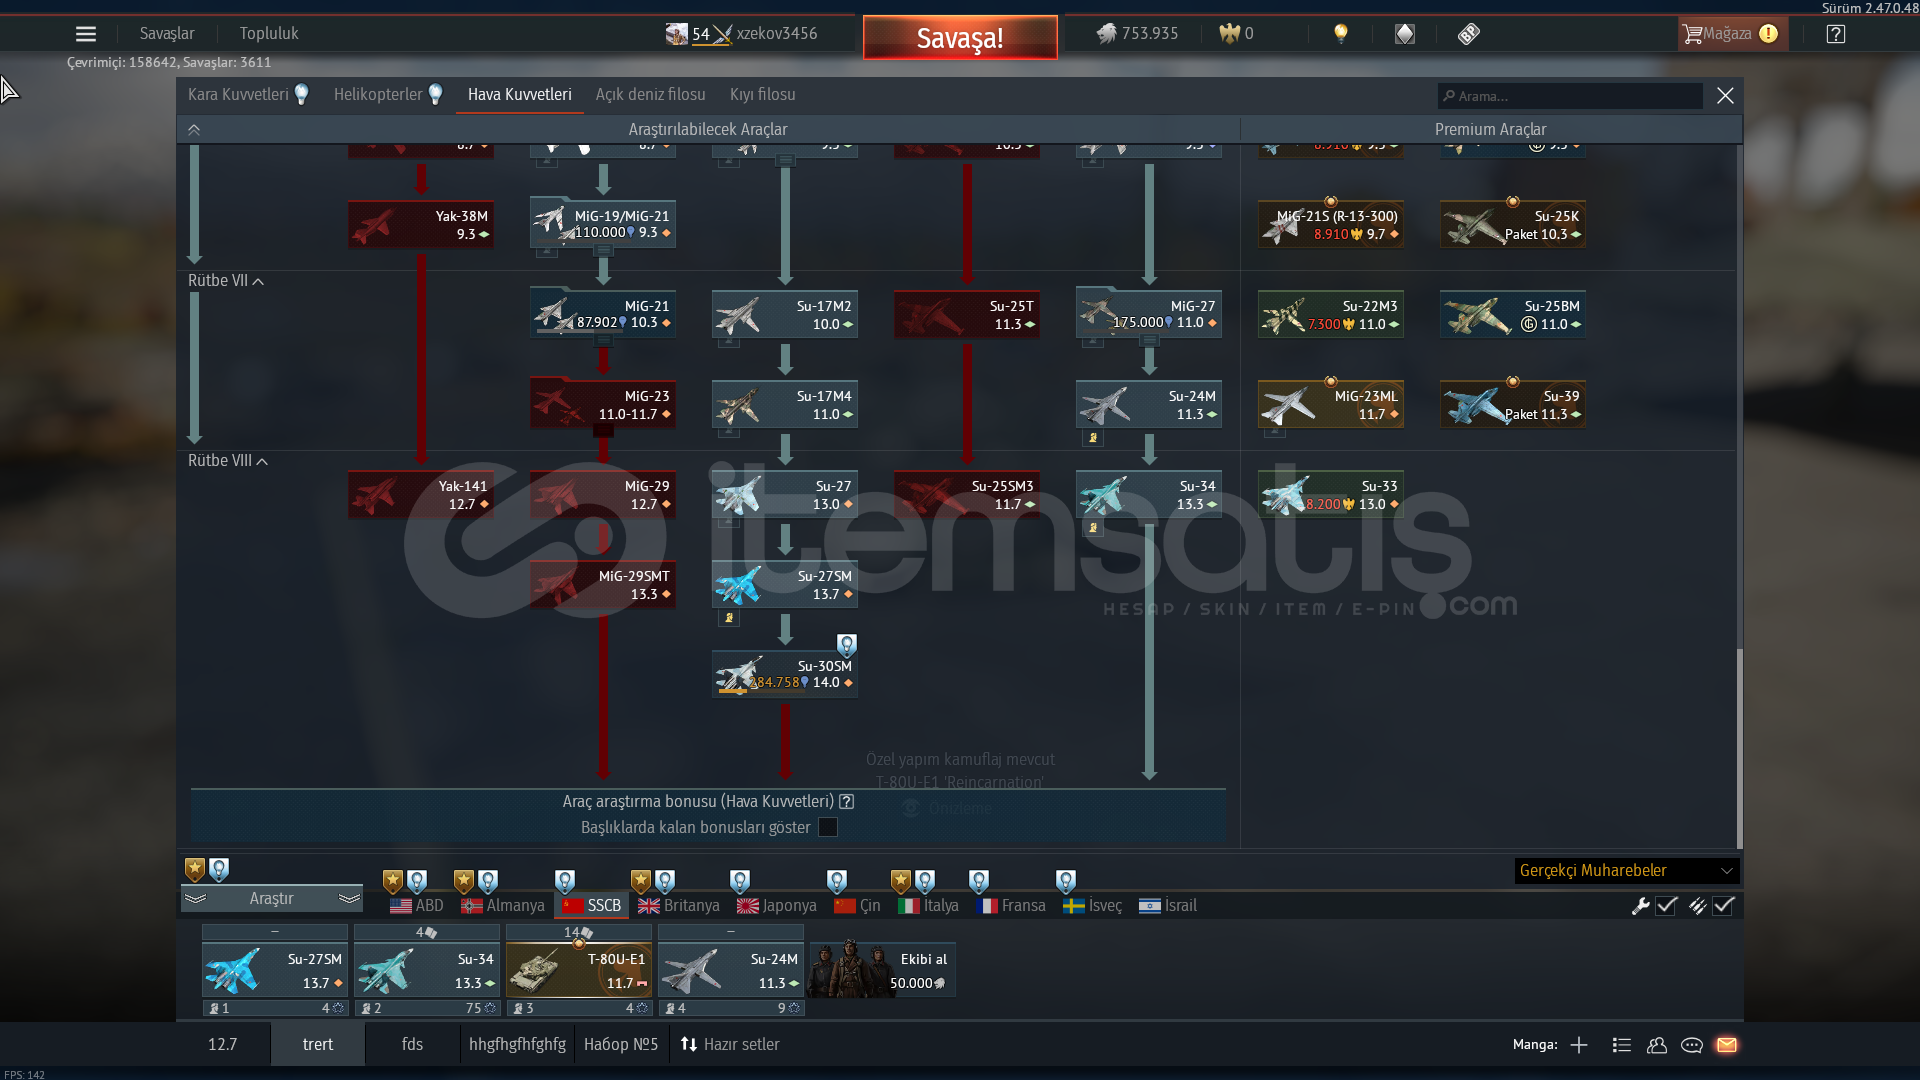Click Ekibi al crew purchase button

pyautogui.click(x=882, y=970)
